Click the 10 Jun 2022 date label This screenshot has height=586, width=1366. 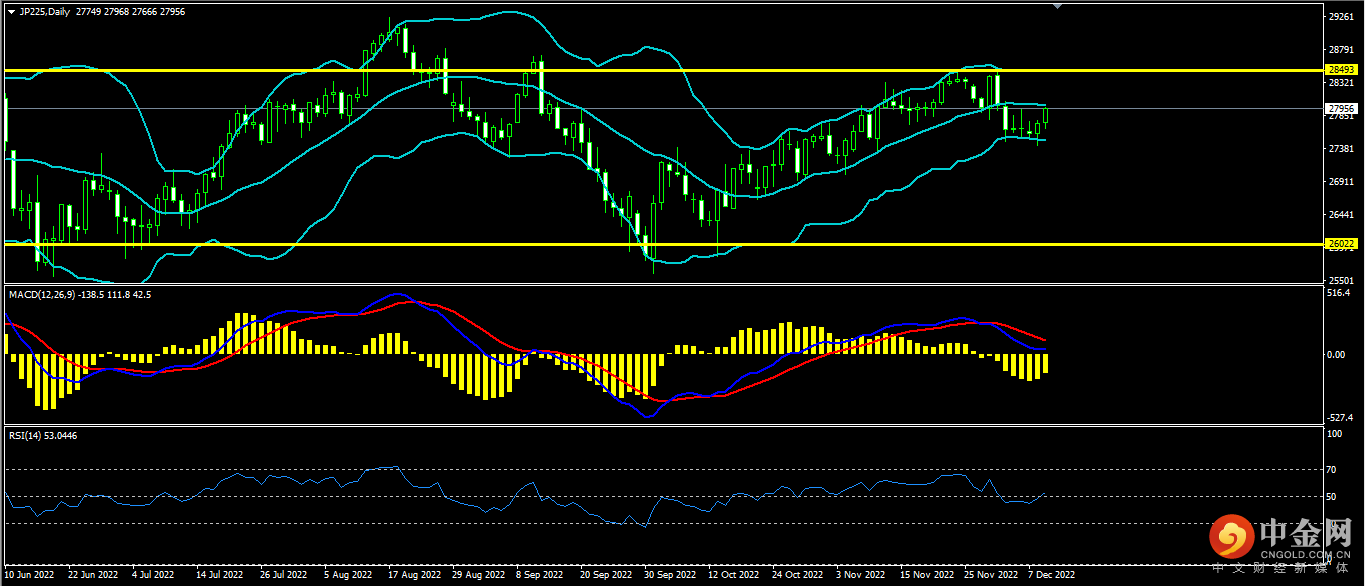[29, 576]
